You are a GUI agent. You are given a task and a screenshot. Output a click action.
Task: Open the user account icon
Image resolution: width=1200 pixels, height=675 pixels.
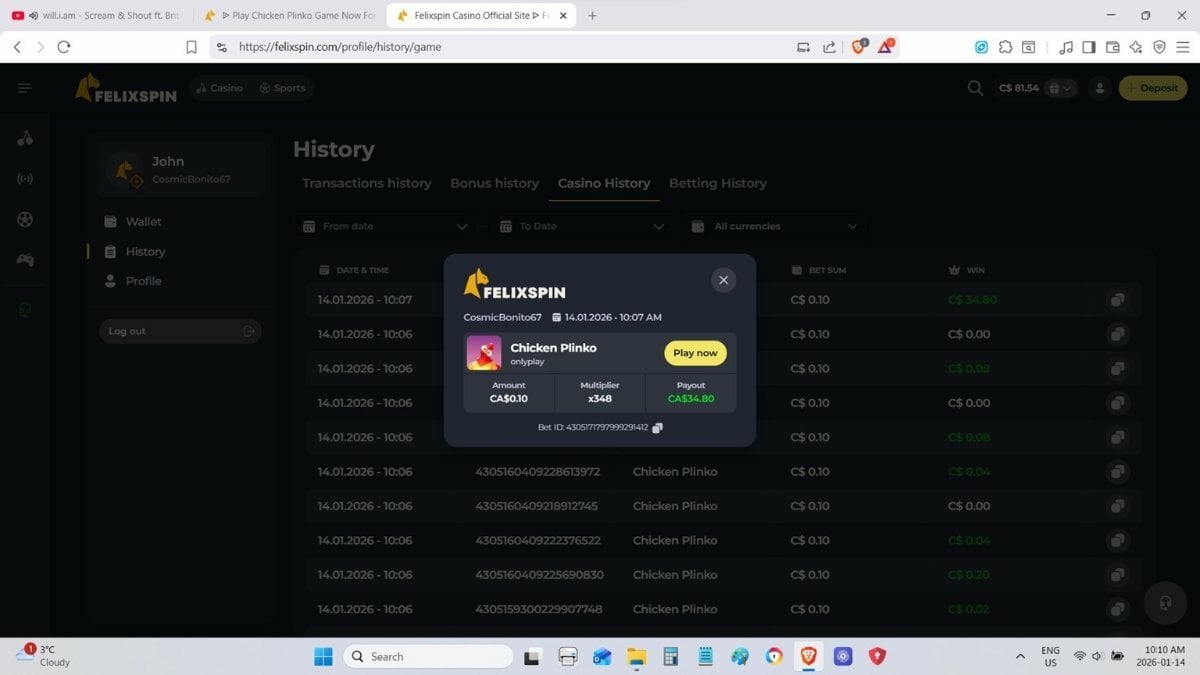coord(1099,88)
